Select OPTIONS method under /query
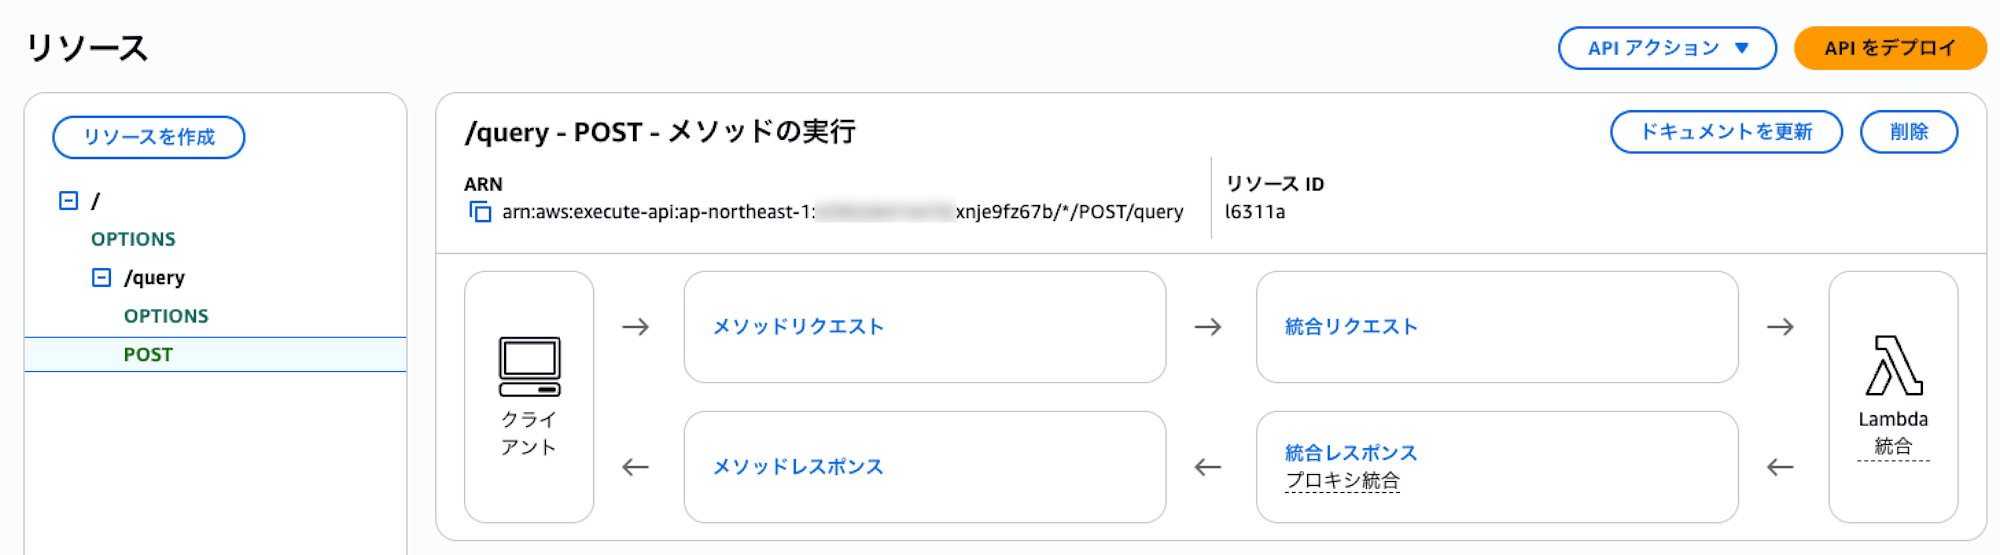Viewport: 2000px width, 555px height. click(x=166, y=316)
